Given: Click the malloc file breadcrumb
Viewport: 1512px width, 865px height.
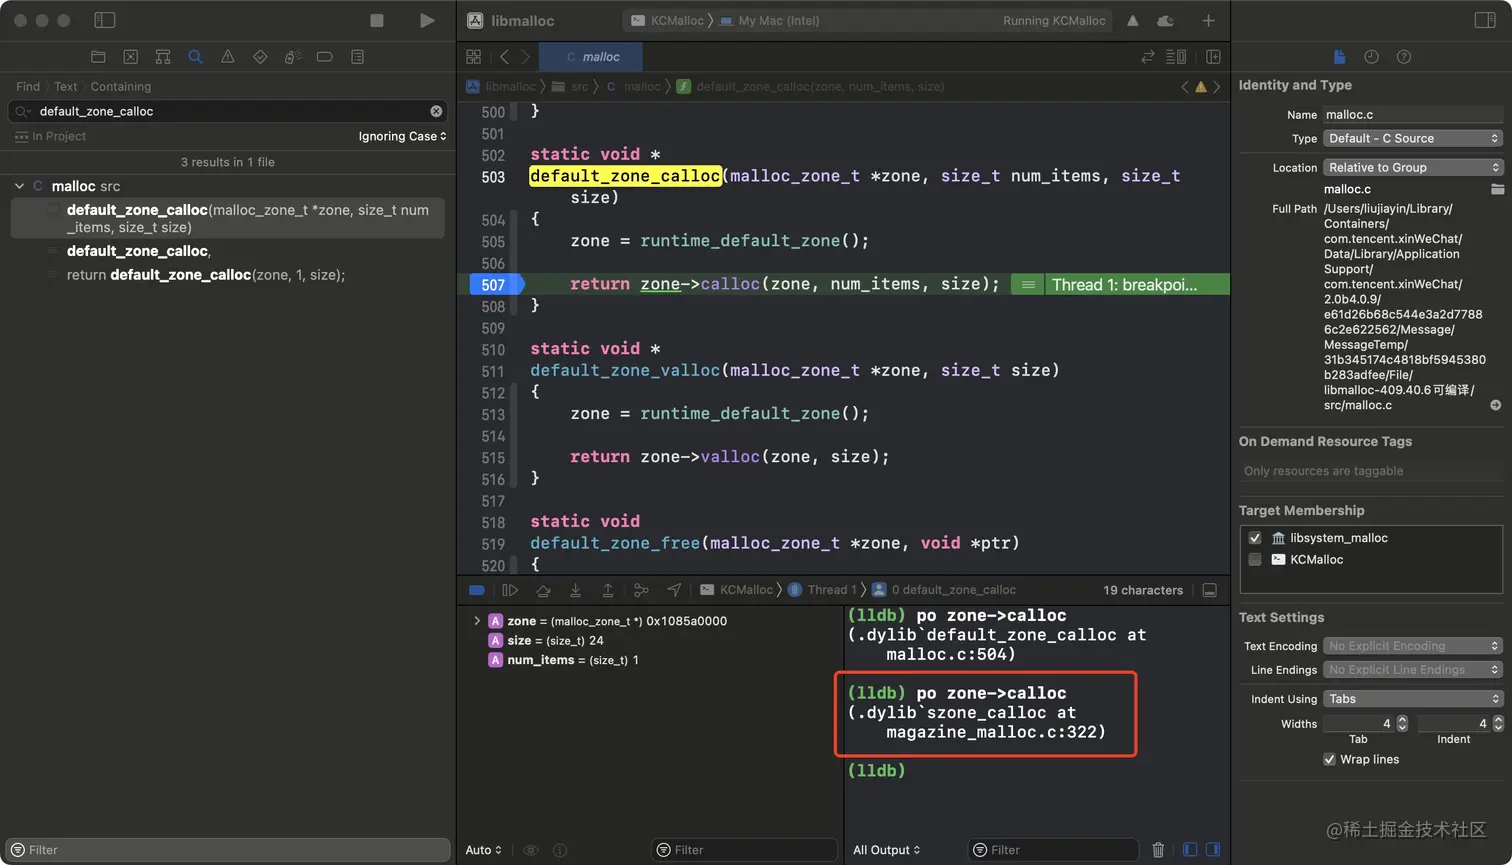Looking at the screenshot, I should [x=633, y=87].
